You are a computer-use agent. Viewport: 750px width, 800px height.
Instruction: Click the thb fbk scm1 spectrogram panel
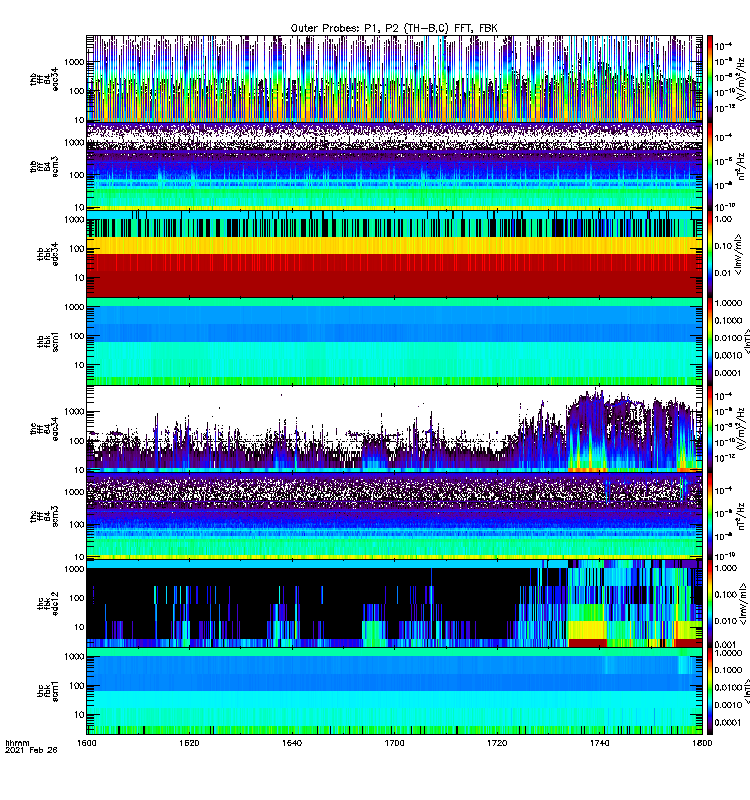click(394, 341)
